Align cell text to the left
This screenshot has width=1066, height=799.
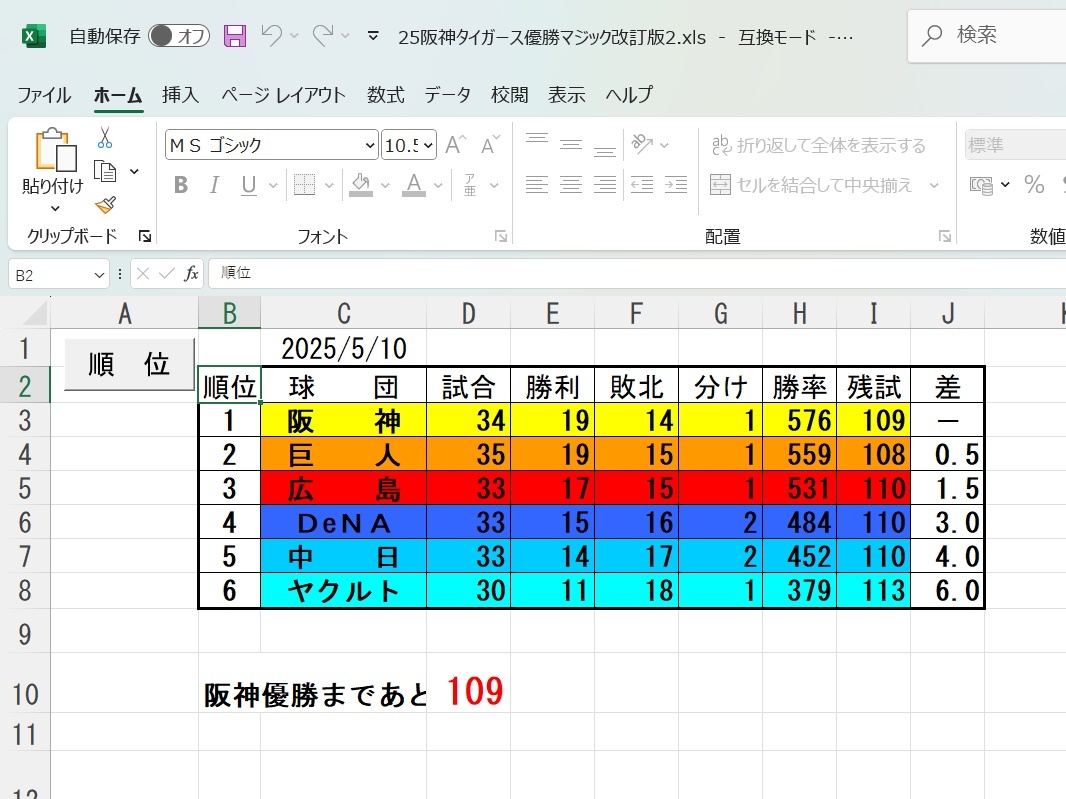(x=536, y=184)
